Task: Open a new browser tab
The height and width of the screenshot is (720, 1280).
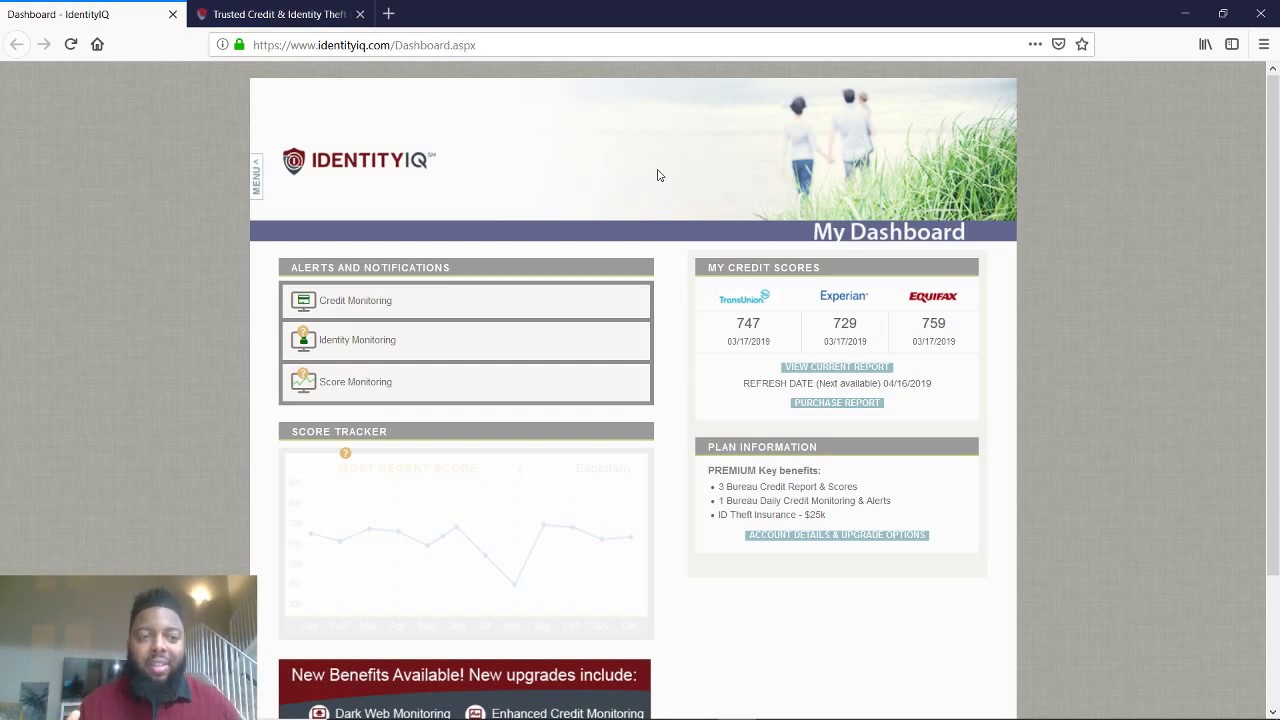Action: (389, 14)
